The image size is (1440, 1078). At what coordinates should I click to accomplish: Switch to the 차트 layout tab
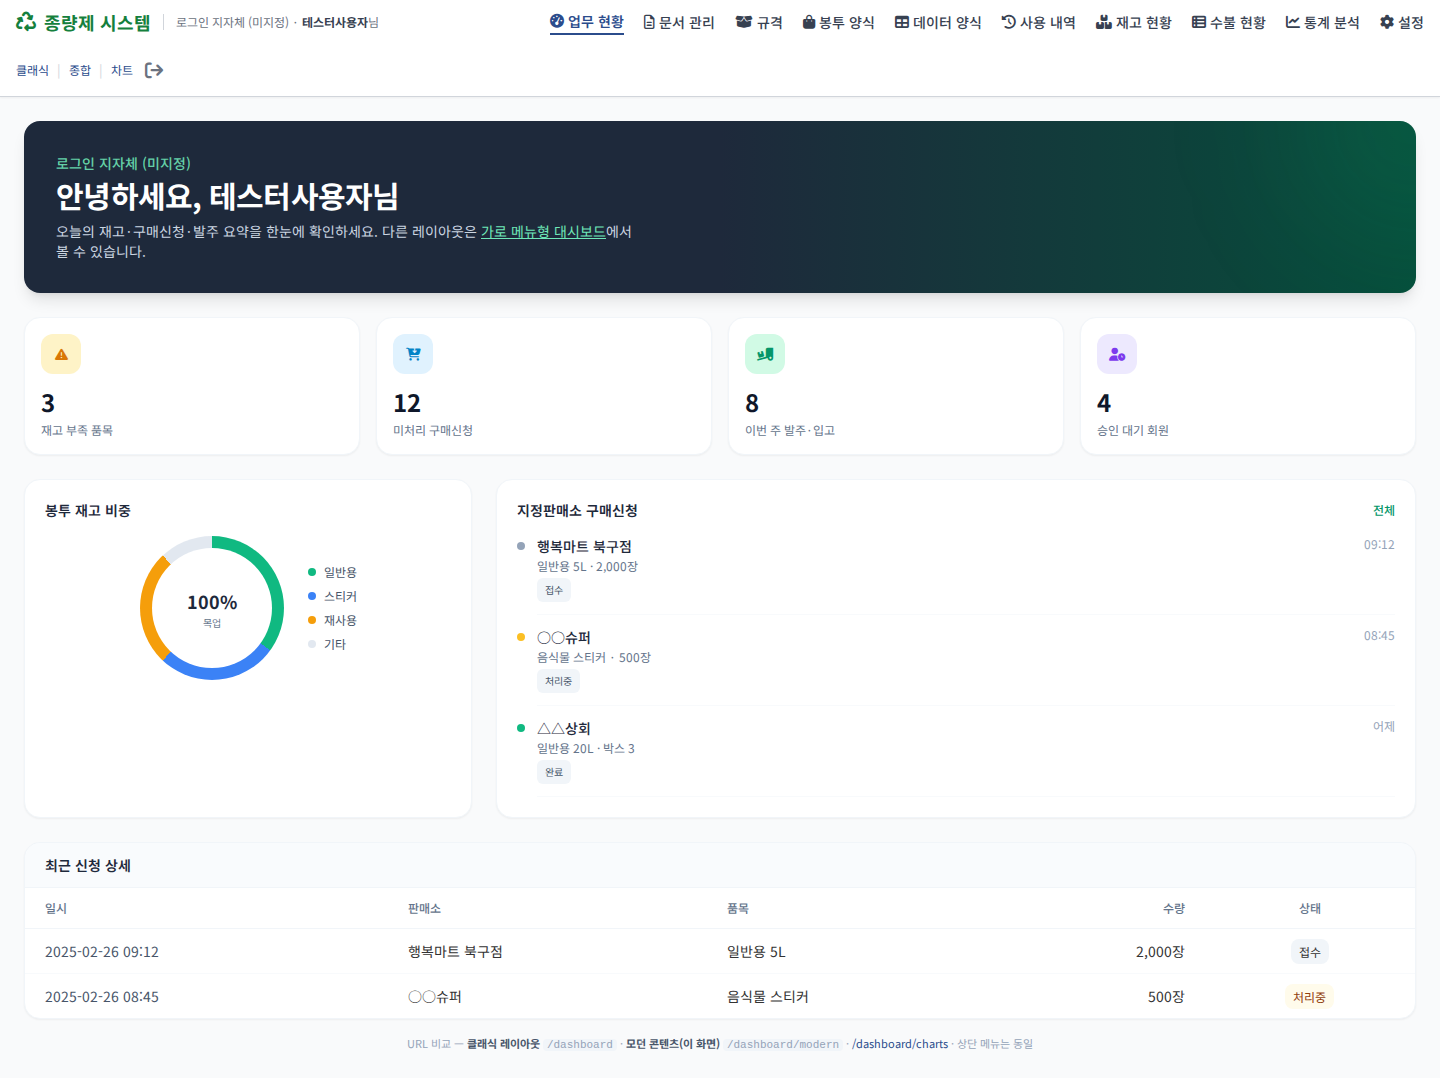(122, 70)
